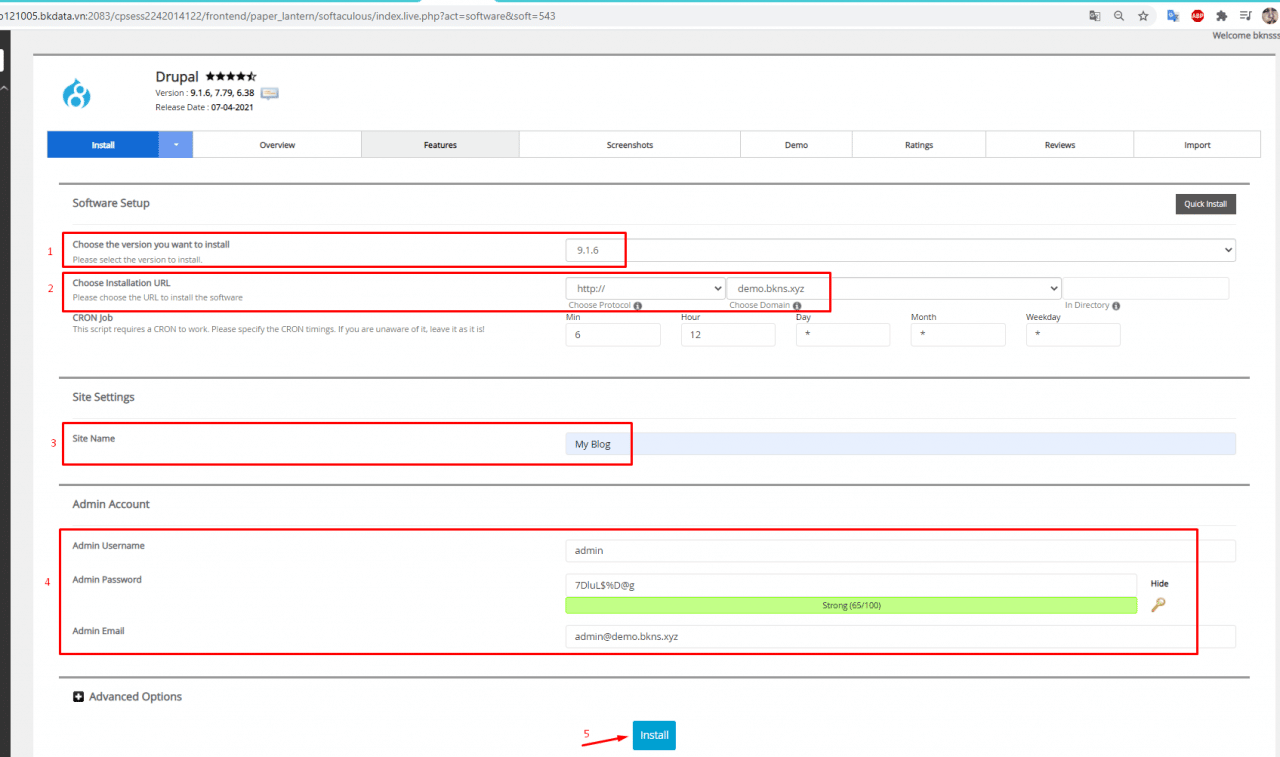The image size is (1280, 757).
Task: Click the Drupal star rating
Action: click(x=231, y=76)
